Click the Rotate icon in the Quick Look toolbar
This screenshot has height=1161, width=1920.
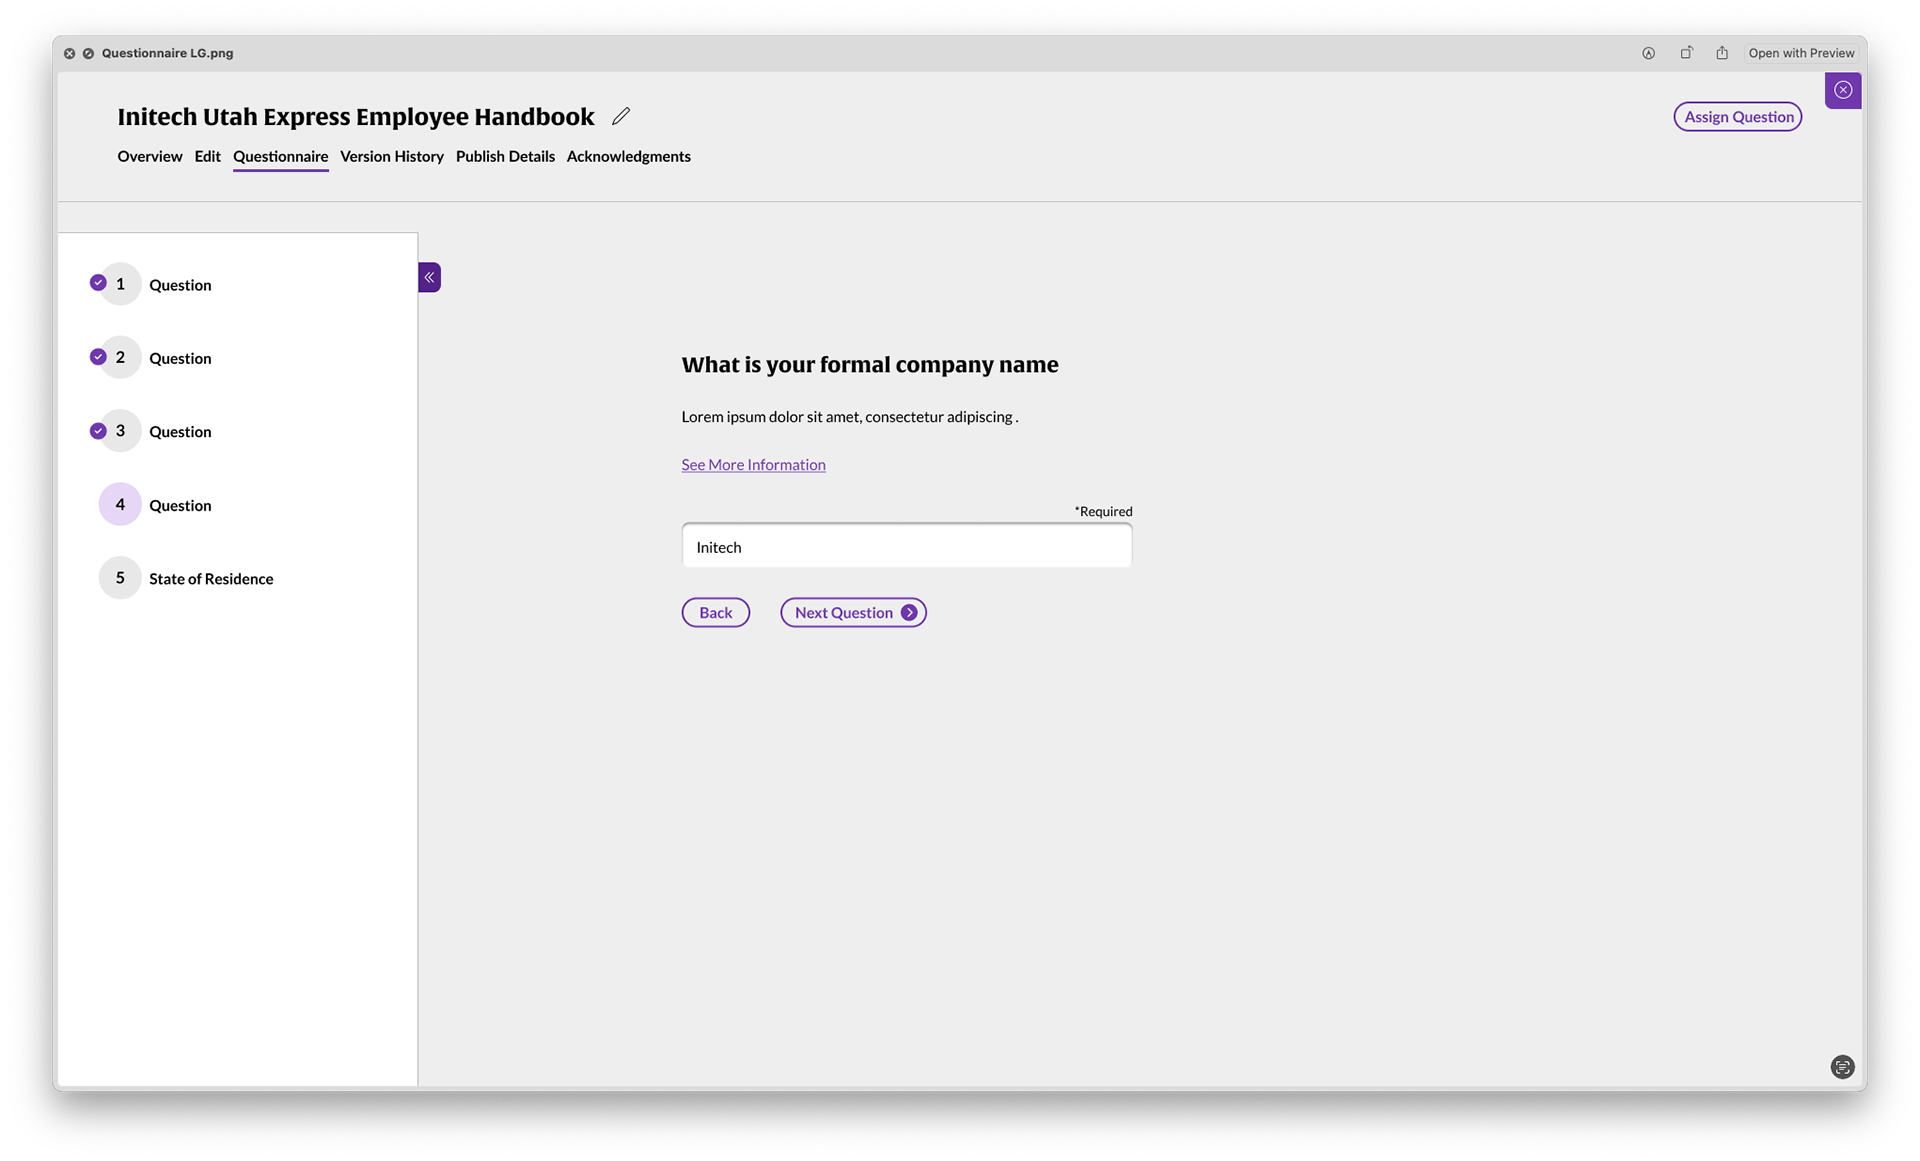tap(1686, 53)
